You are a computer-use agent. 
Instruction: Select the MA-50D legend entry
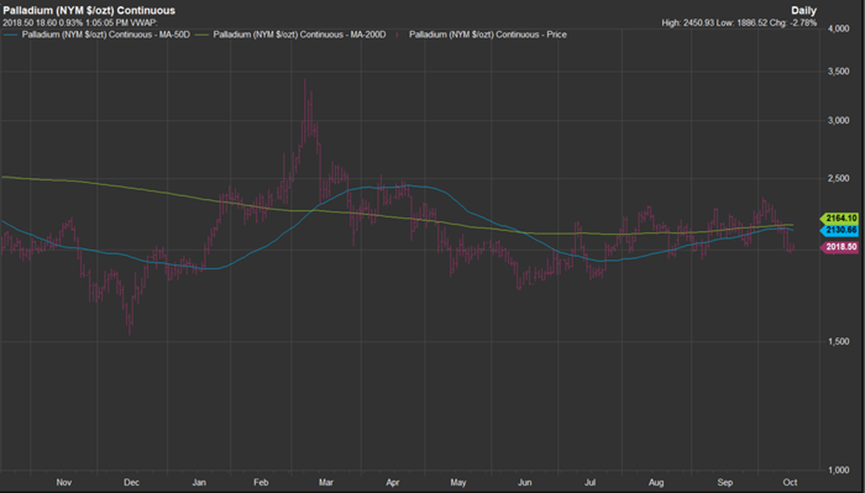(x=105, y=34)
